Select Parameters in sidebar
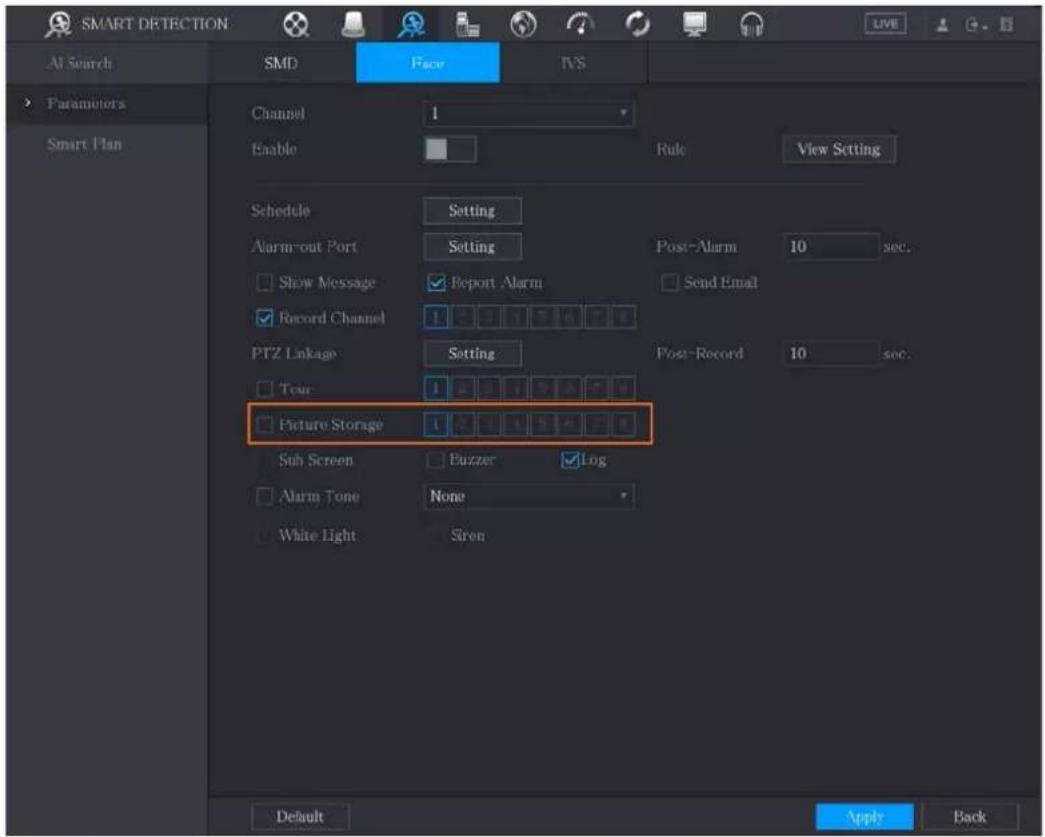This screenshot has height=837, width=1045. pos(86,103)
